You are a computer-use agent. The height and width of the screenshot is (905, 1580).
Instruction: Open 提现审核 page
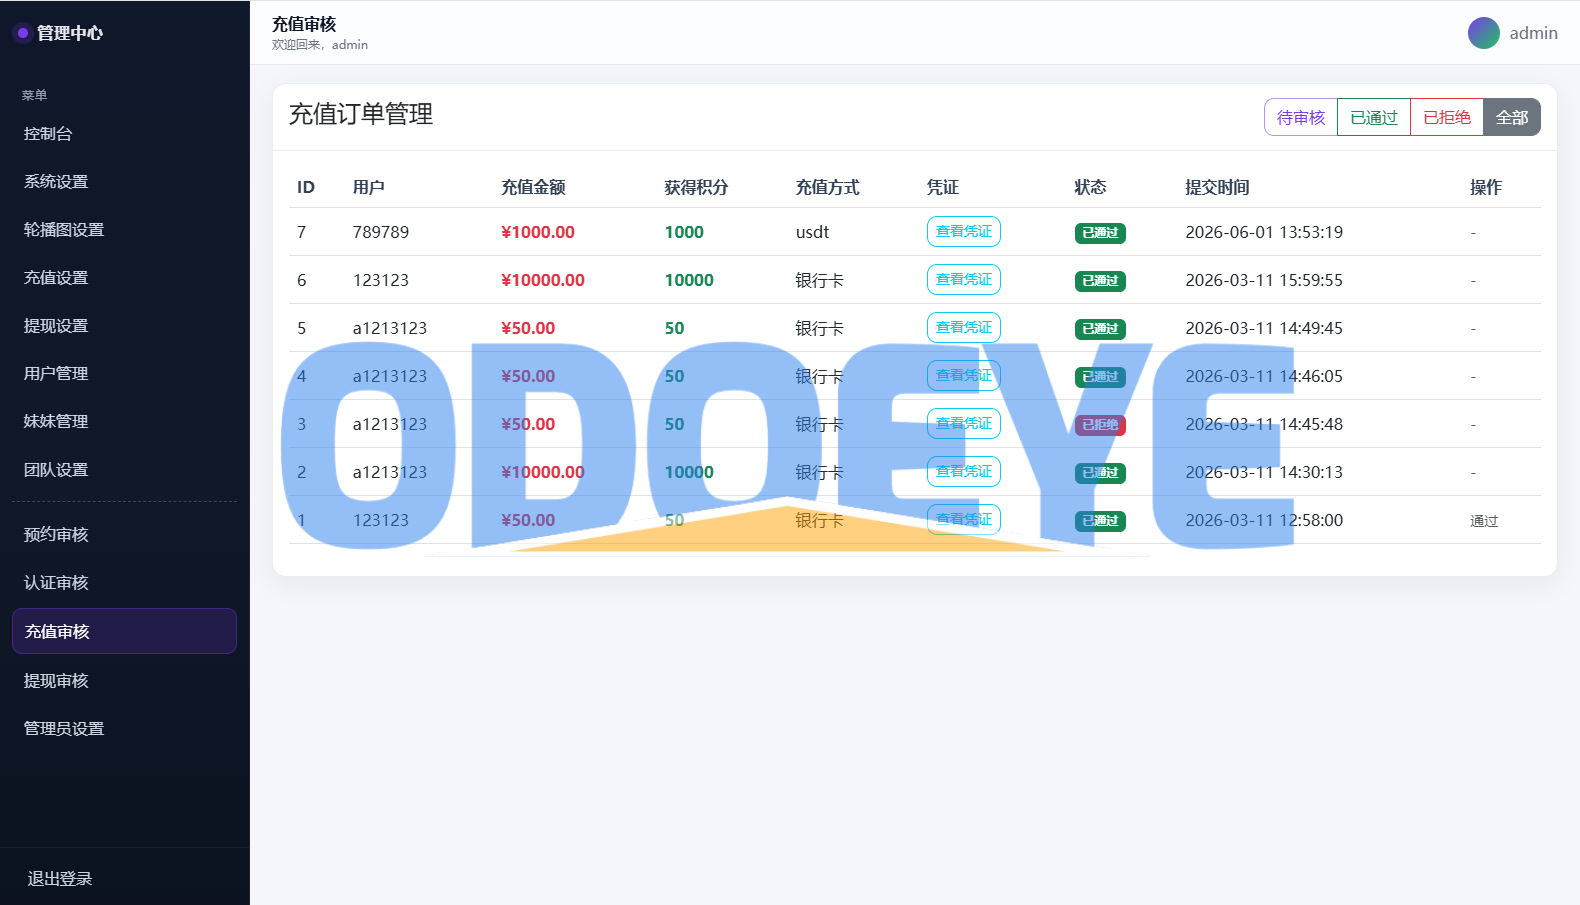[x=124, y=681]
